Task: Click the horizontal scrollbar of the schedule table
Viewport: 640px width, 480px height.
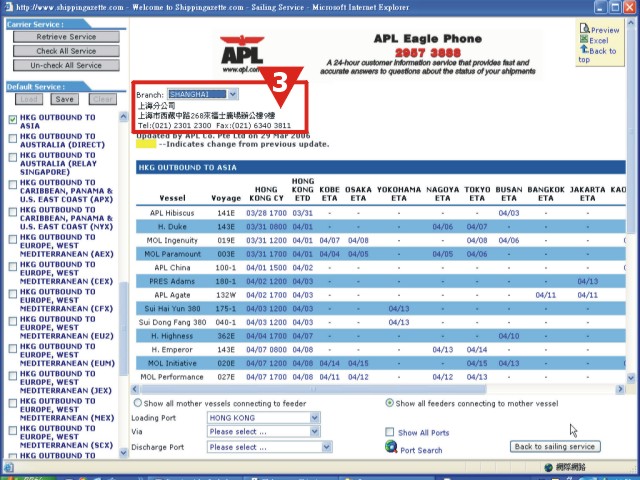Action: point(313,389)
